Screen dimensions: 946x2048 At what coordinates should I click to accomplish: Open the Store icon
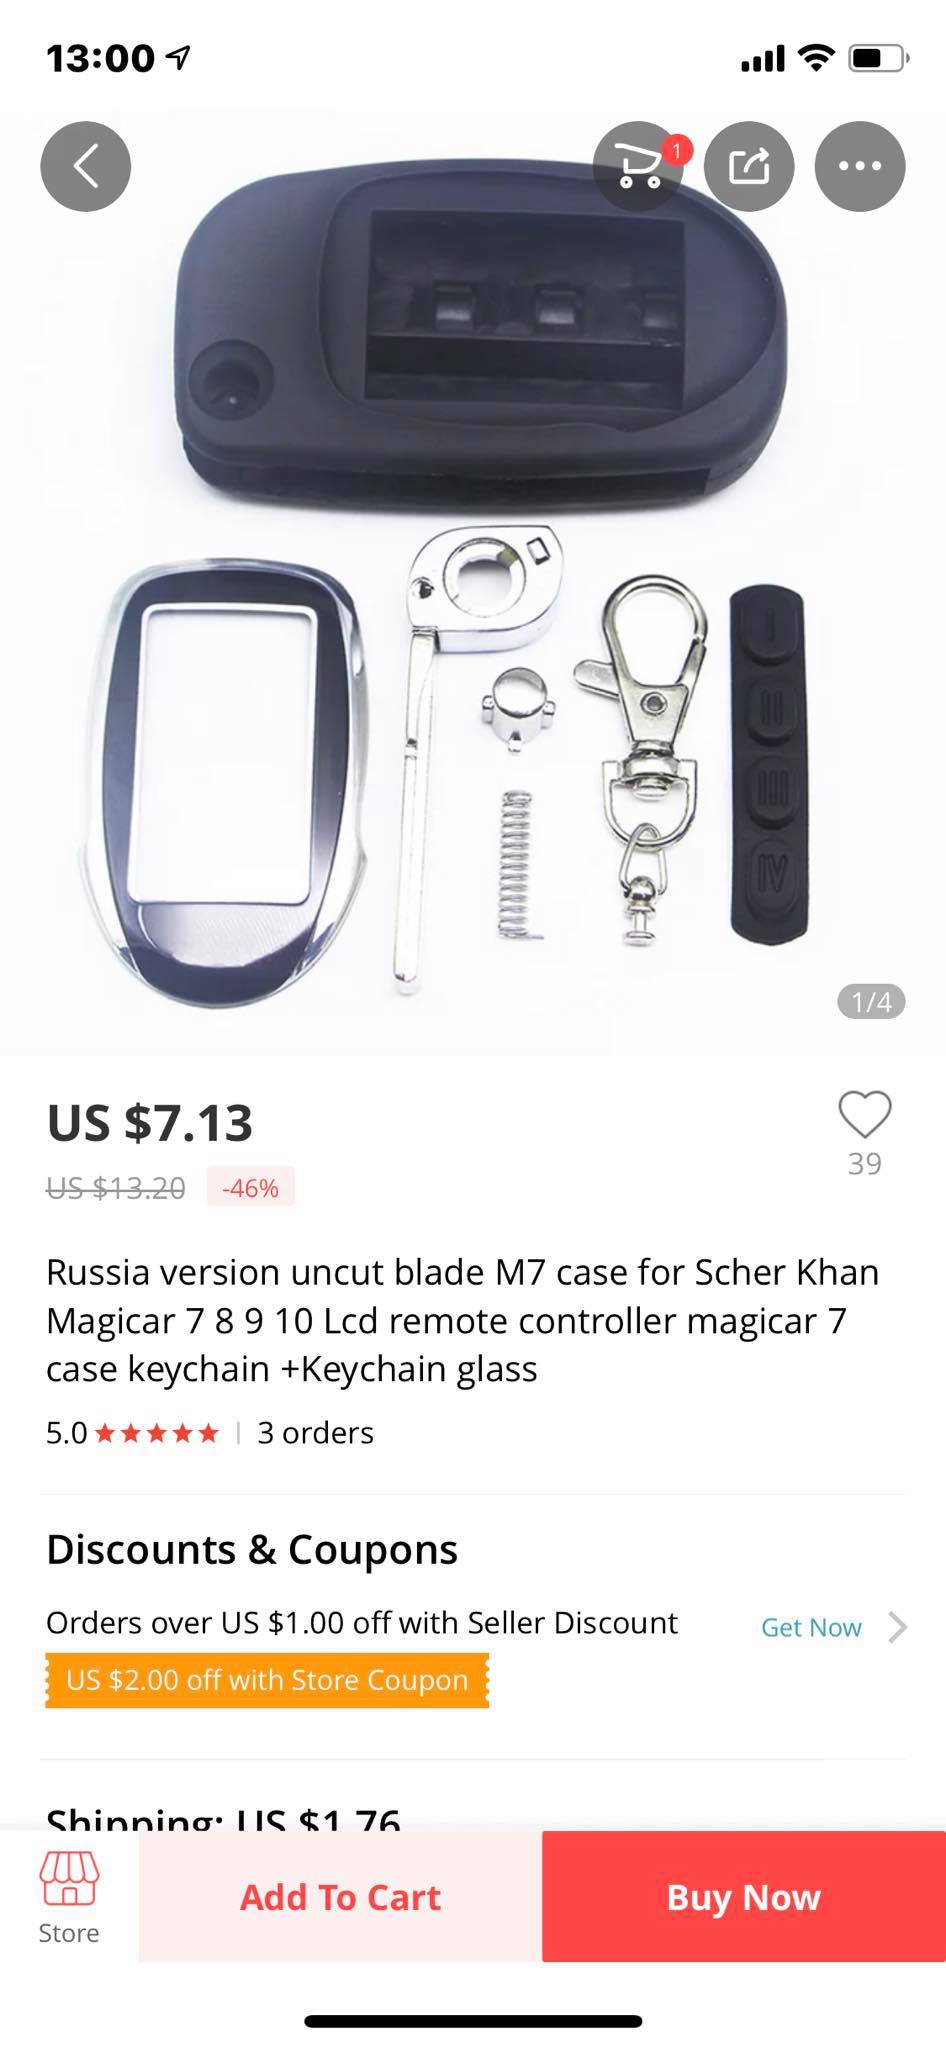(69, 1897)
